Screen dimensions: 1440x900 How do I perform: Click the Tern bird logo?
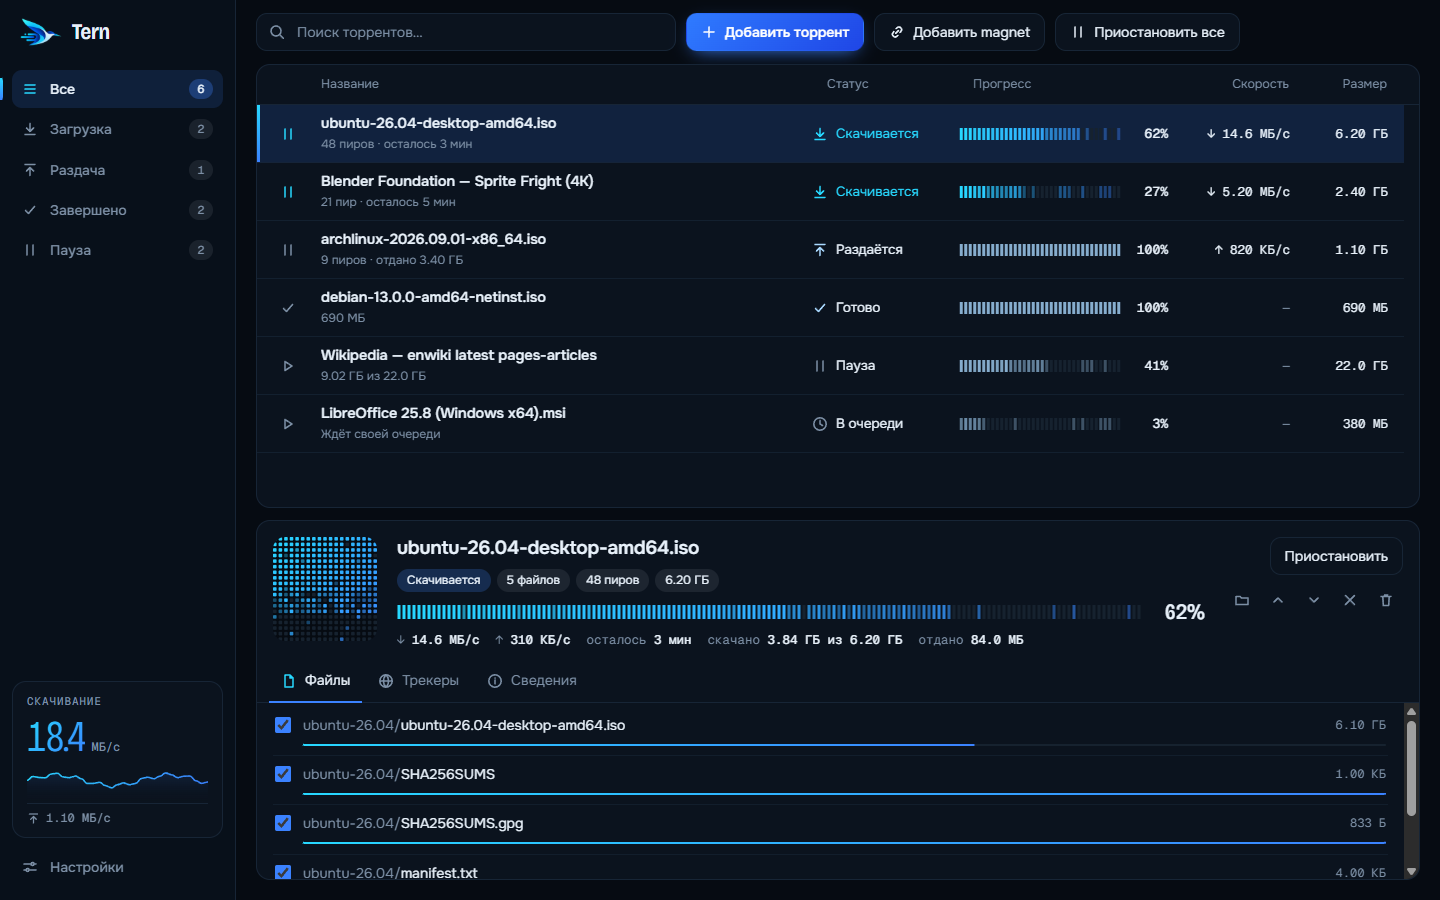[x=39, y=32]
